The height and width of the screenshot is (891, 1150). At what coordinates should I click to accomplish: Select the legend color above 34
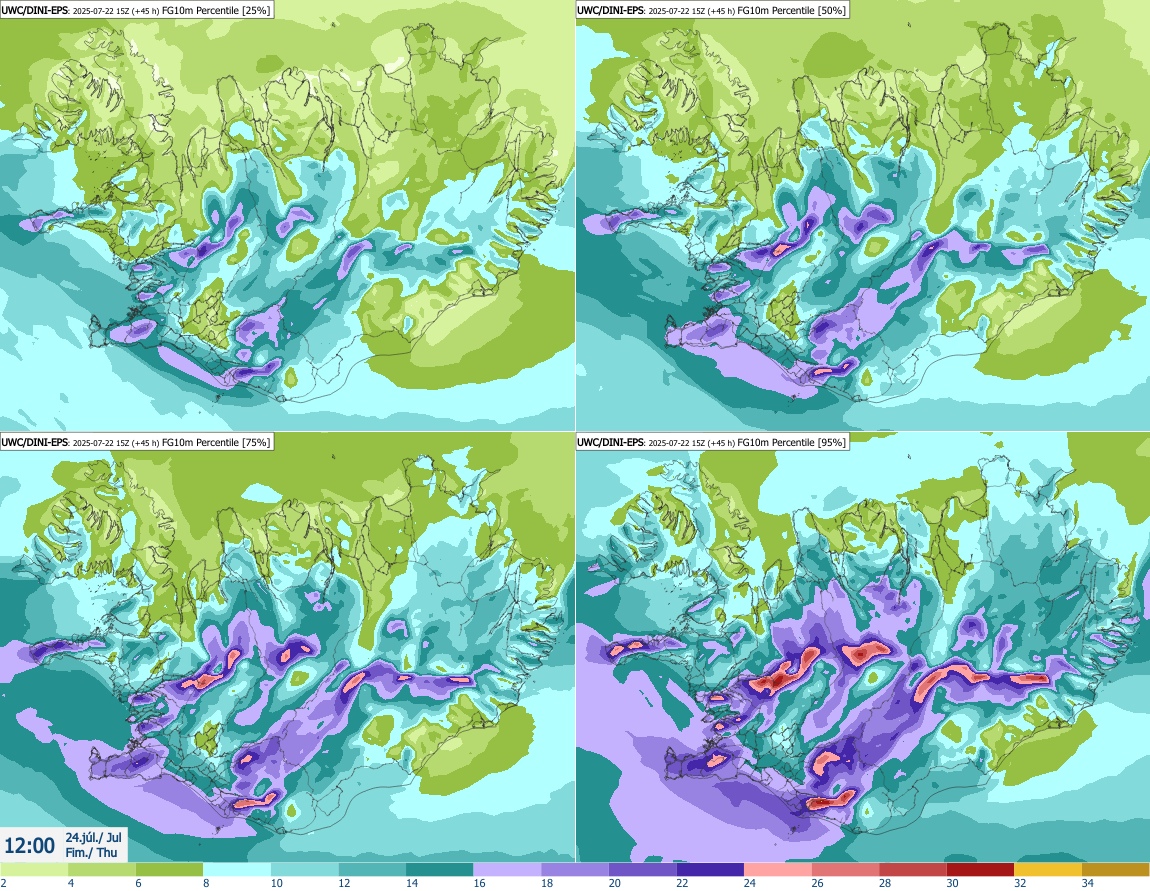pyautogui.click(x=1116, y=870)
